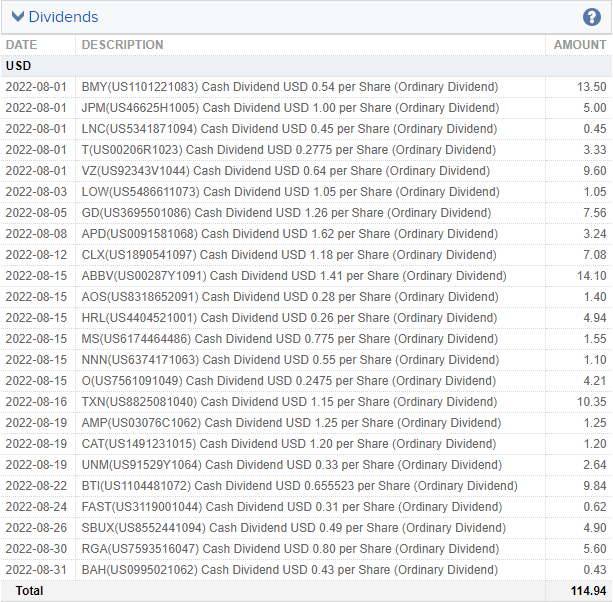613x602 pixels.
Task: Select the APD cash dividend description
Action: coord(290,234)
